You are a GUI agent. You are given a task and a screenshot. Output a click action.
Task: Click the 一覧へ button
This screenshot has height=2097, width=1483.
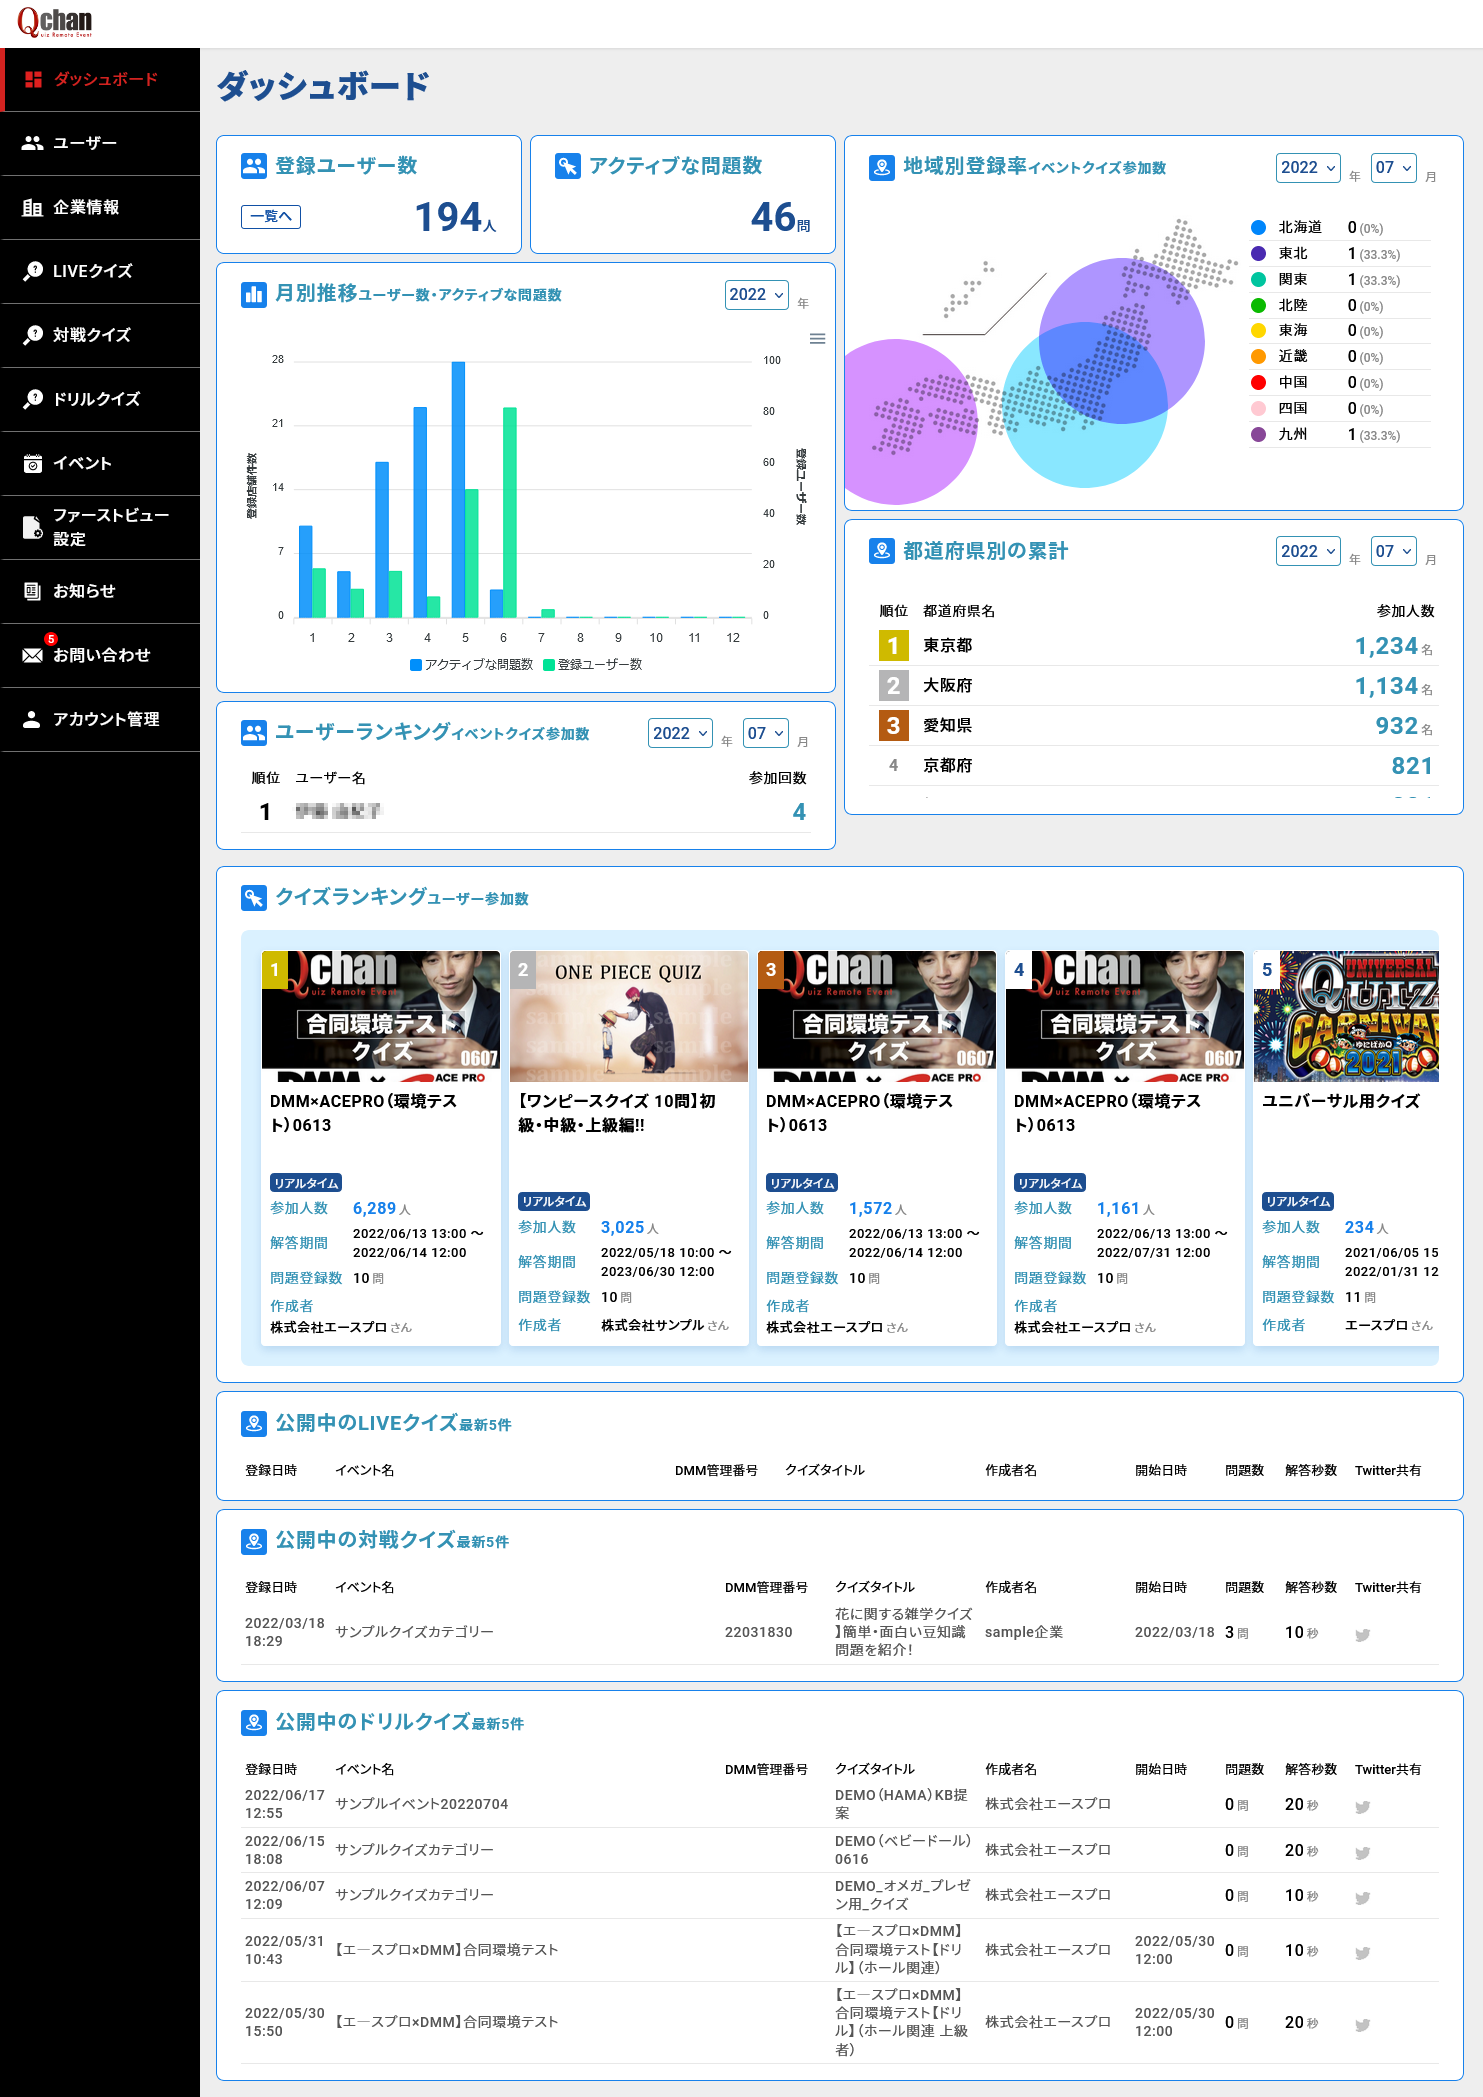coord(271,217)
